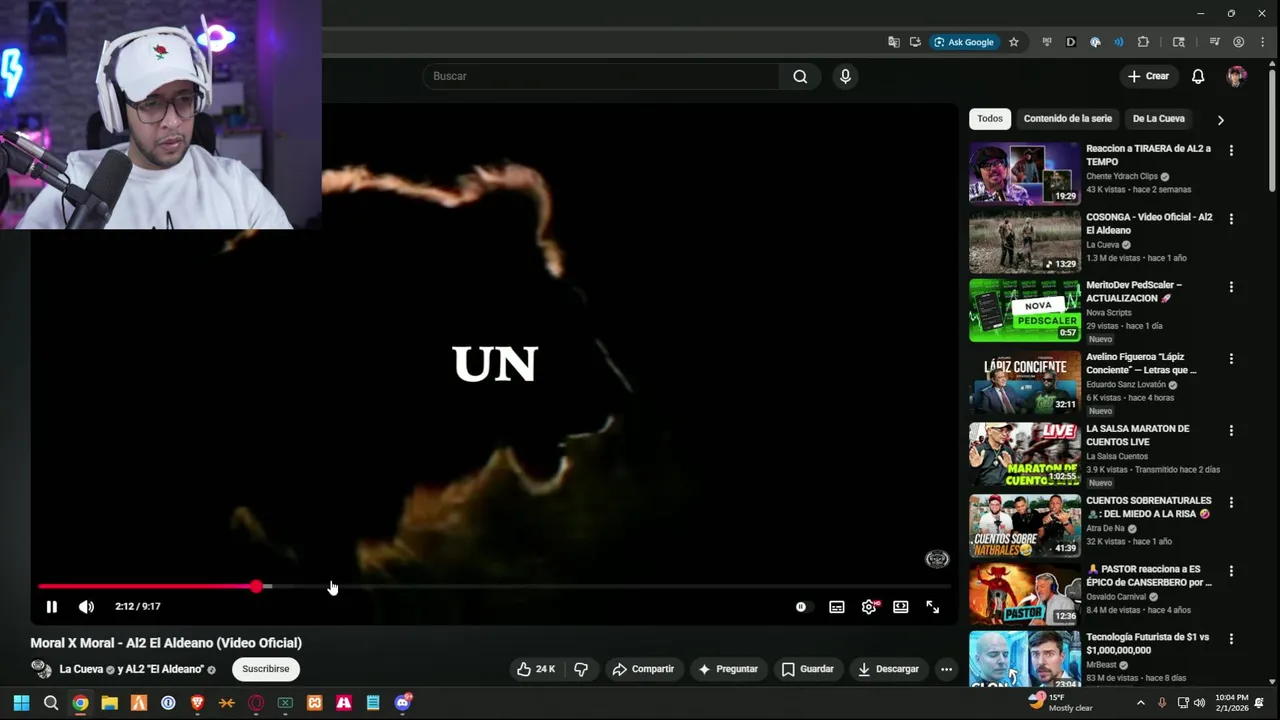Dislike the video with thumbs-down
This screenshot has height=720, width=1280.
581,669
